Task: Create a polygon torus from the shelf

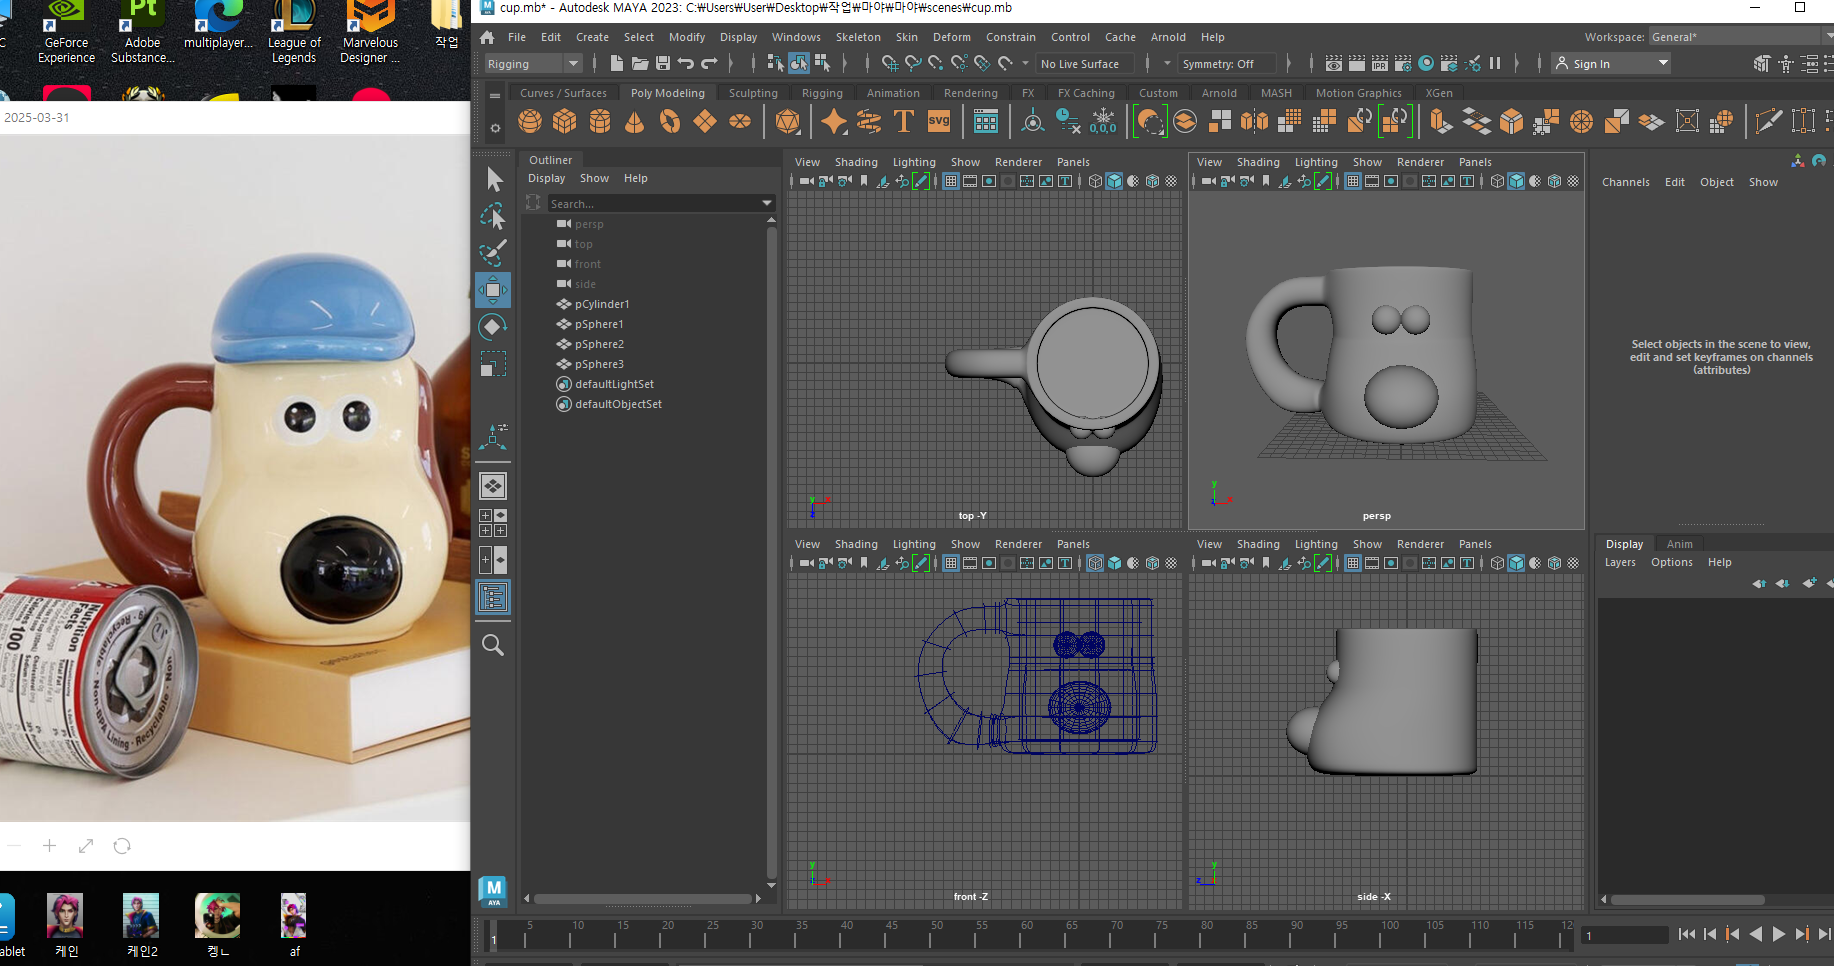Action: tap(670, 122)
